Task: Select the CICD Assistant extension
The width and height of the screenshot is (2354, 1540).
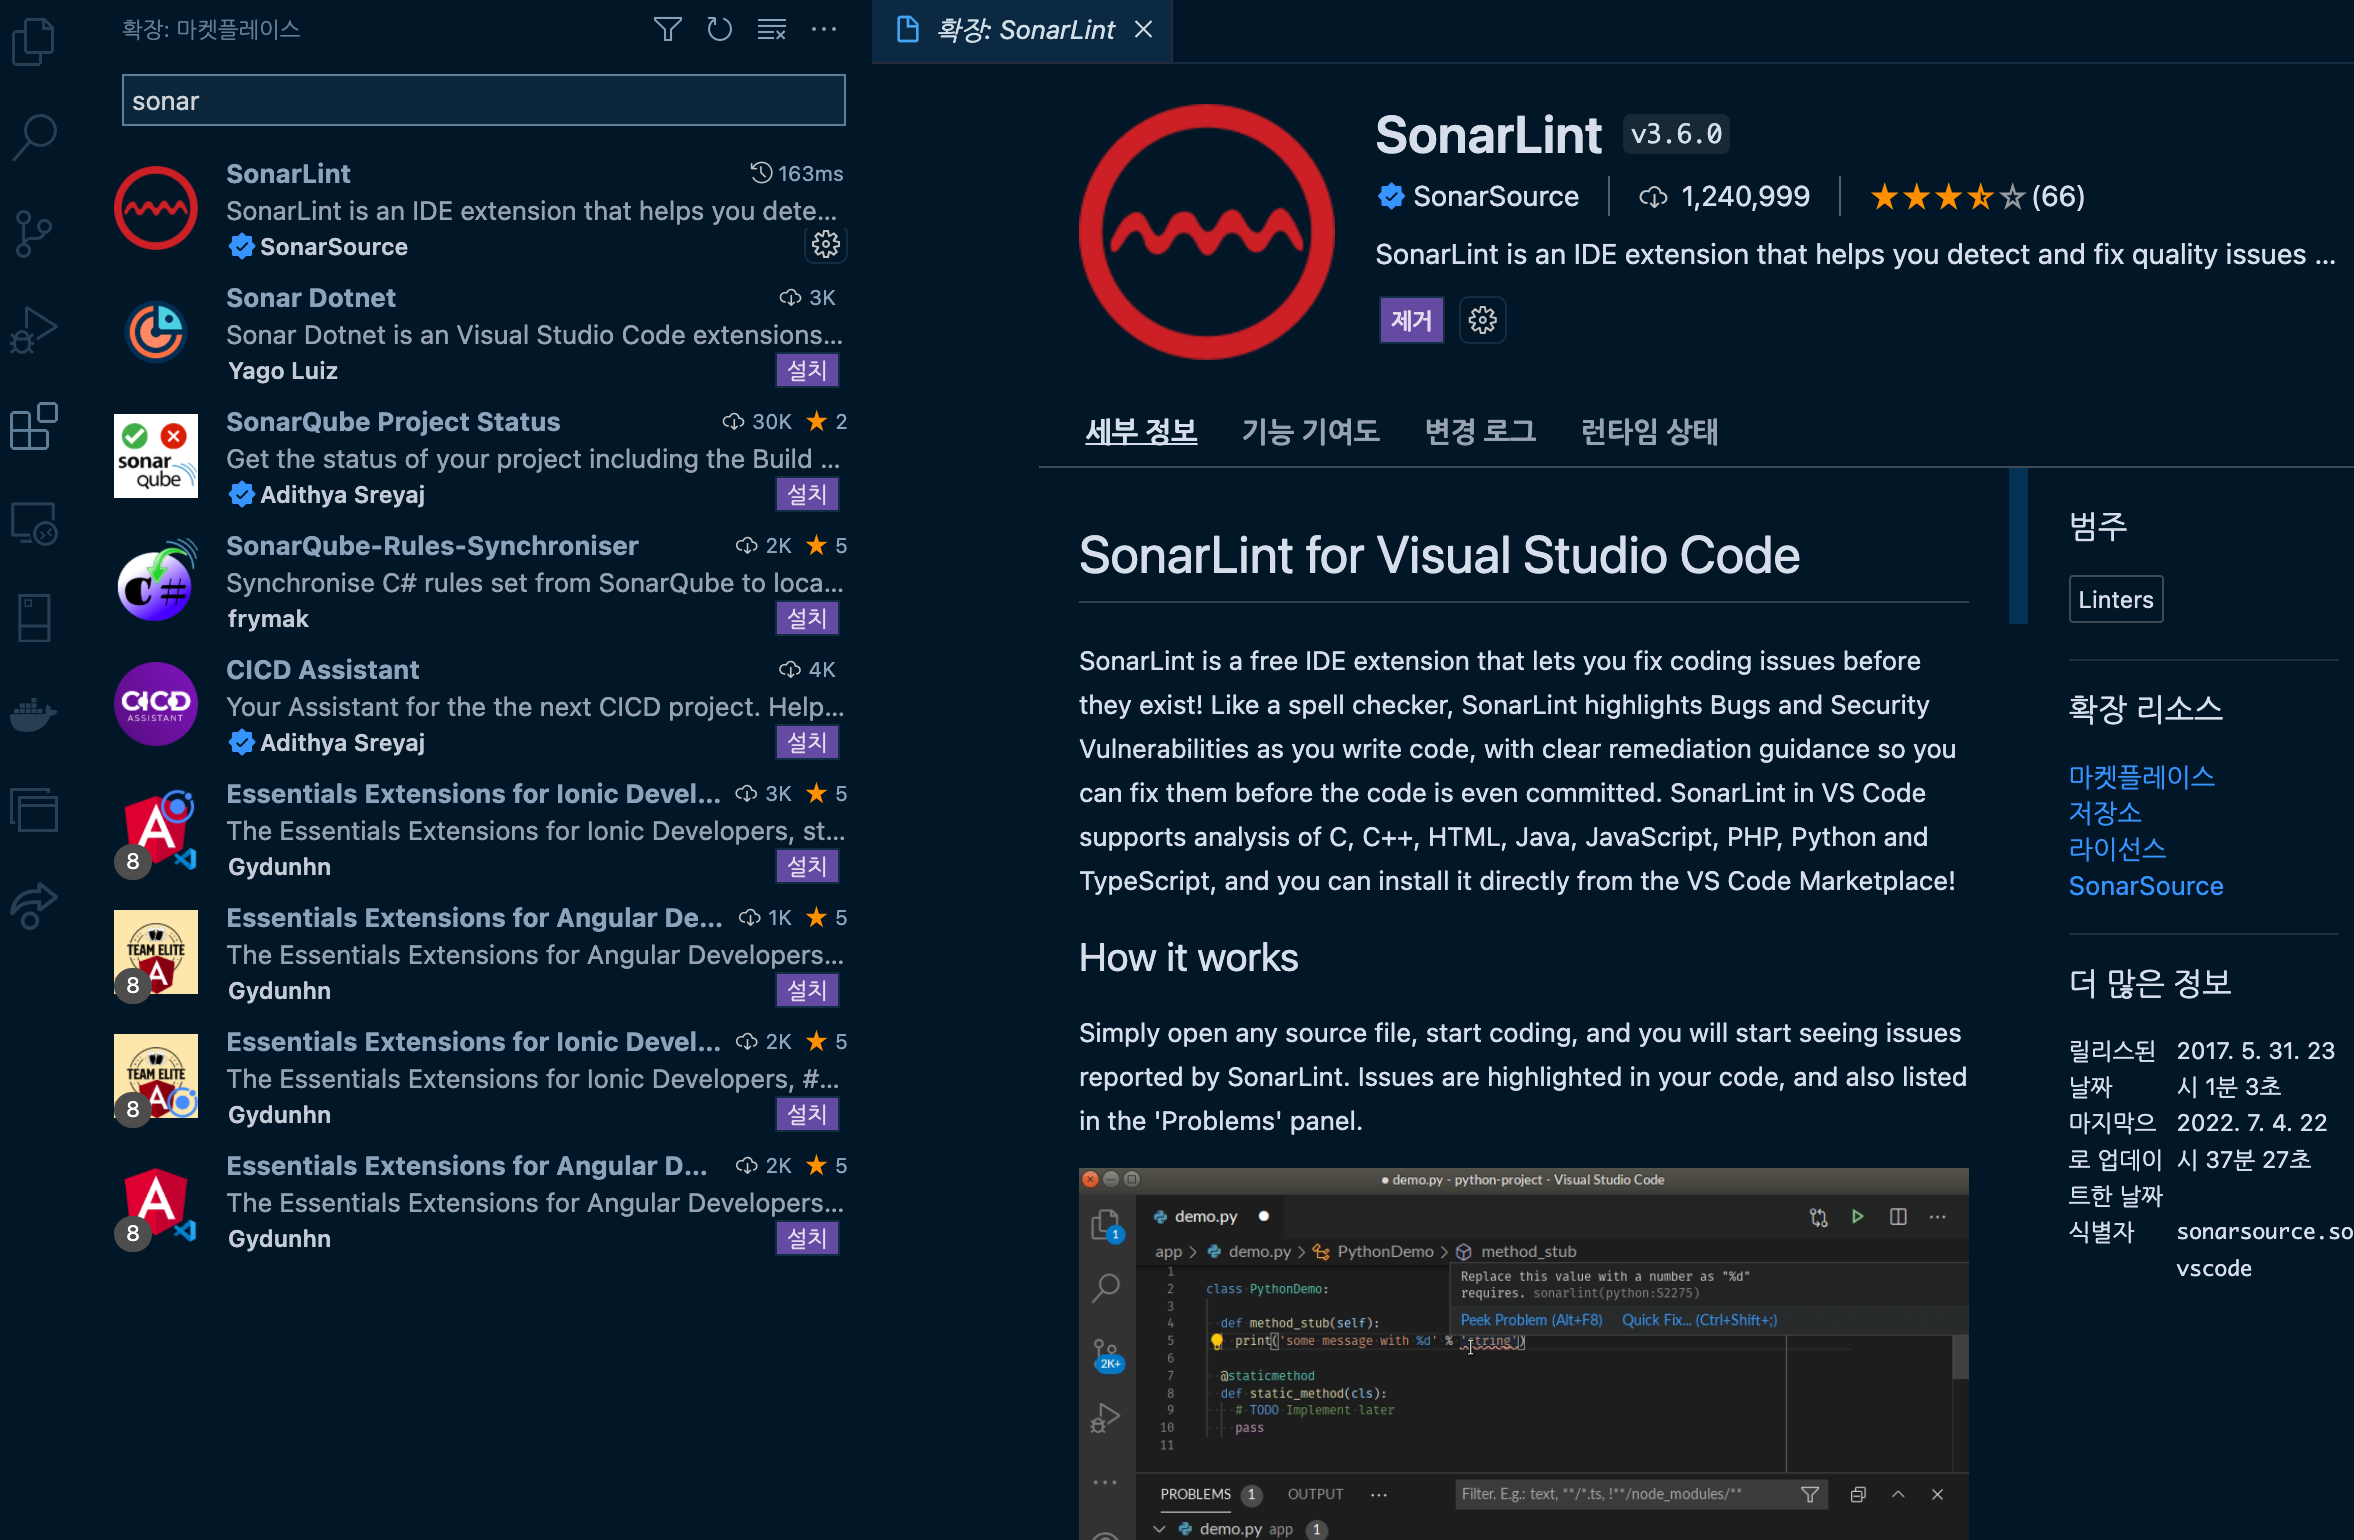Action: point(482,706)
